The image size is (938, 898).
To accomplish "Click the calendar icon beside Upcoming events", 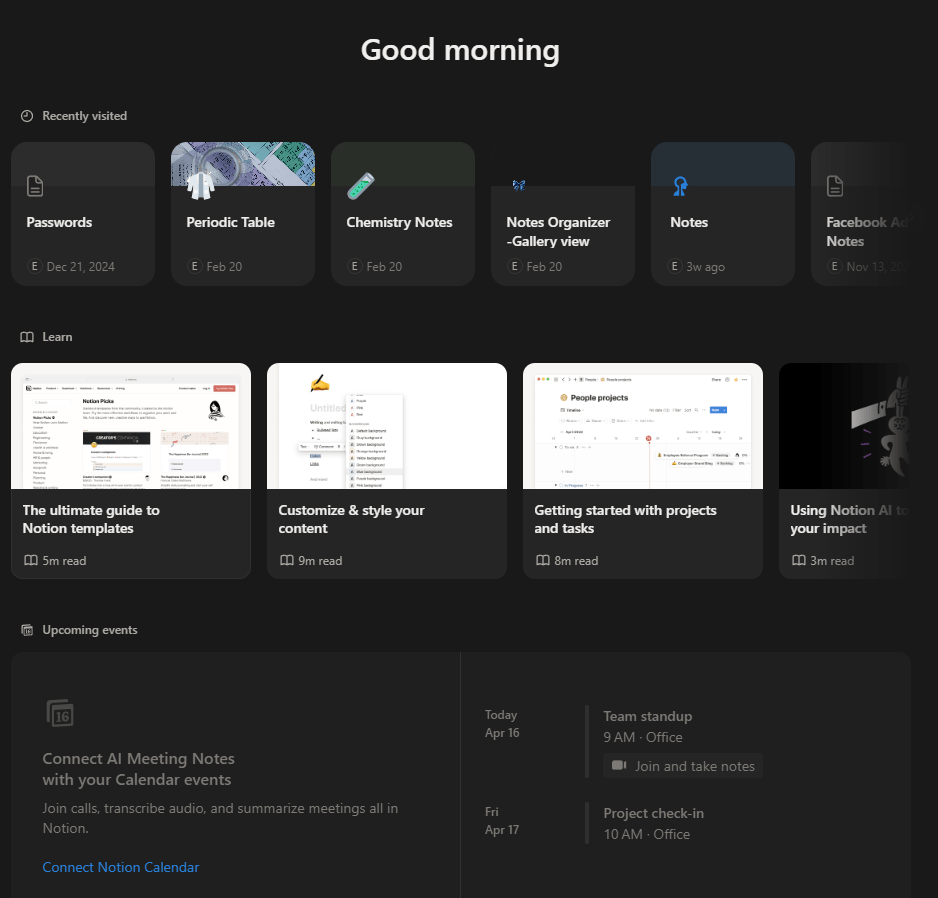I will pyautogui.click(x=27, y=630).
